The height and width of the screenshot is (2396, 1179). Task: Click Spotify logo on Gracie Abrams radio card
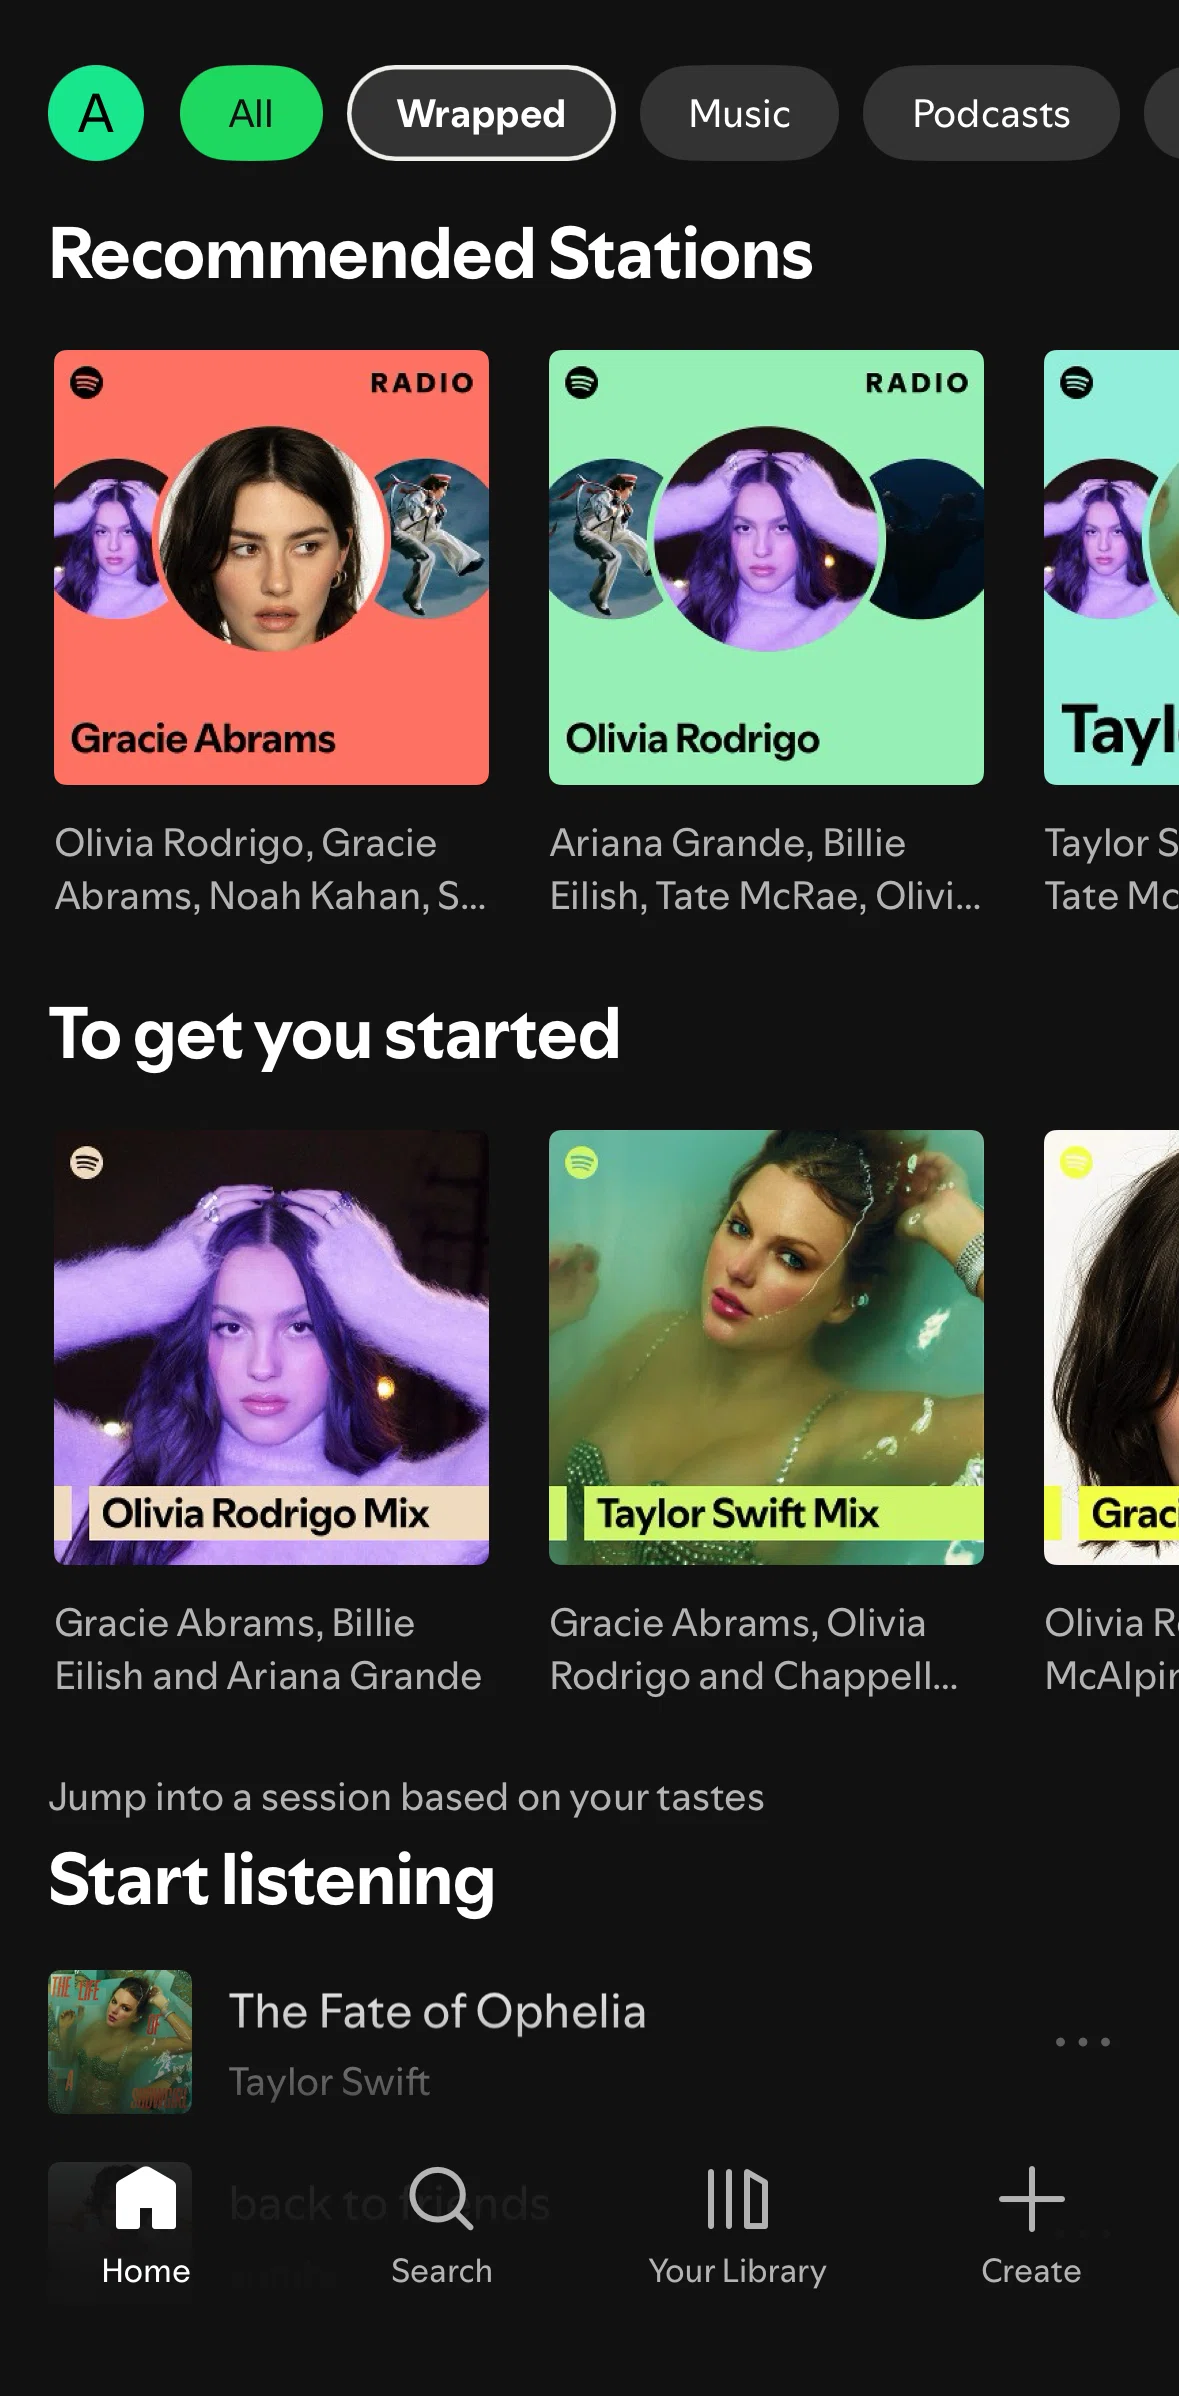pos(87,382)
